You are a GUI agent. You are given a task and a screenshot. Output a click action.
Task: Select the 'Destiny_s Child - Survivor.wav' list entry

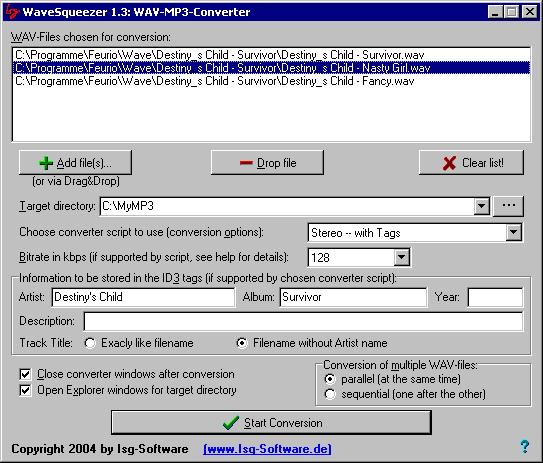coord(272,55)
